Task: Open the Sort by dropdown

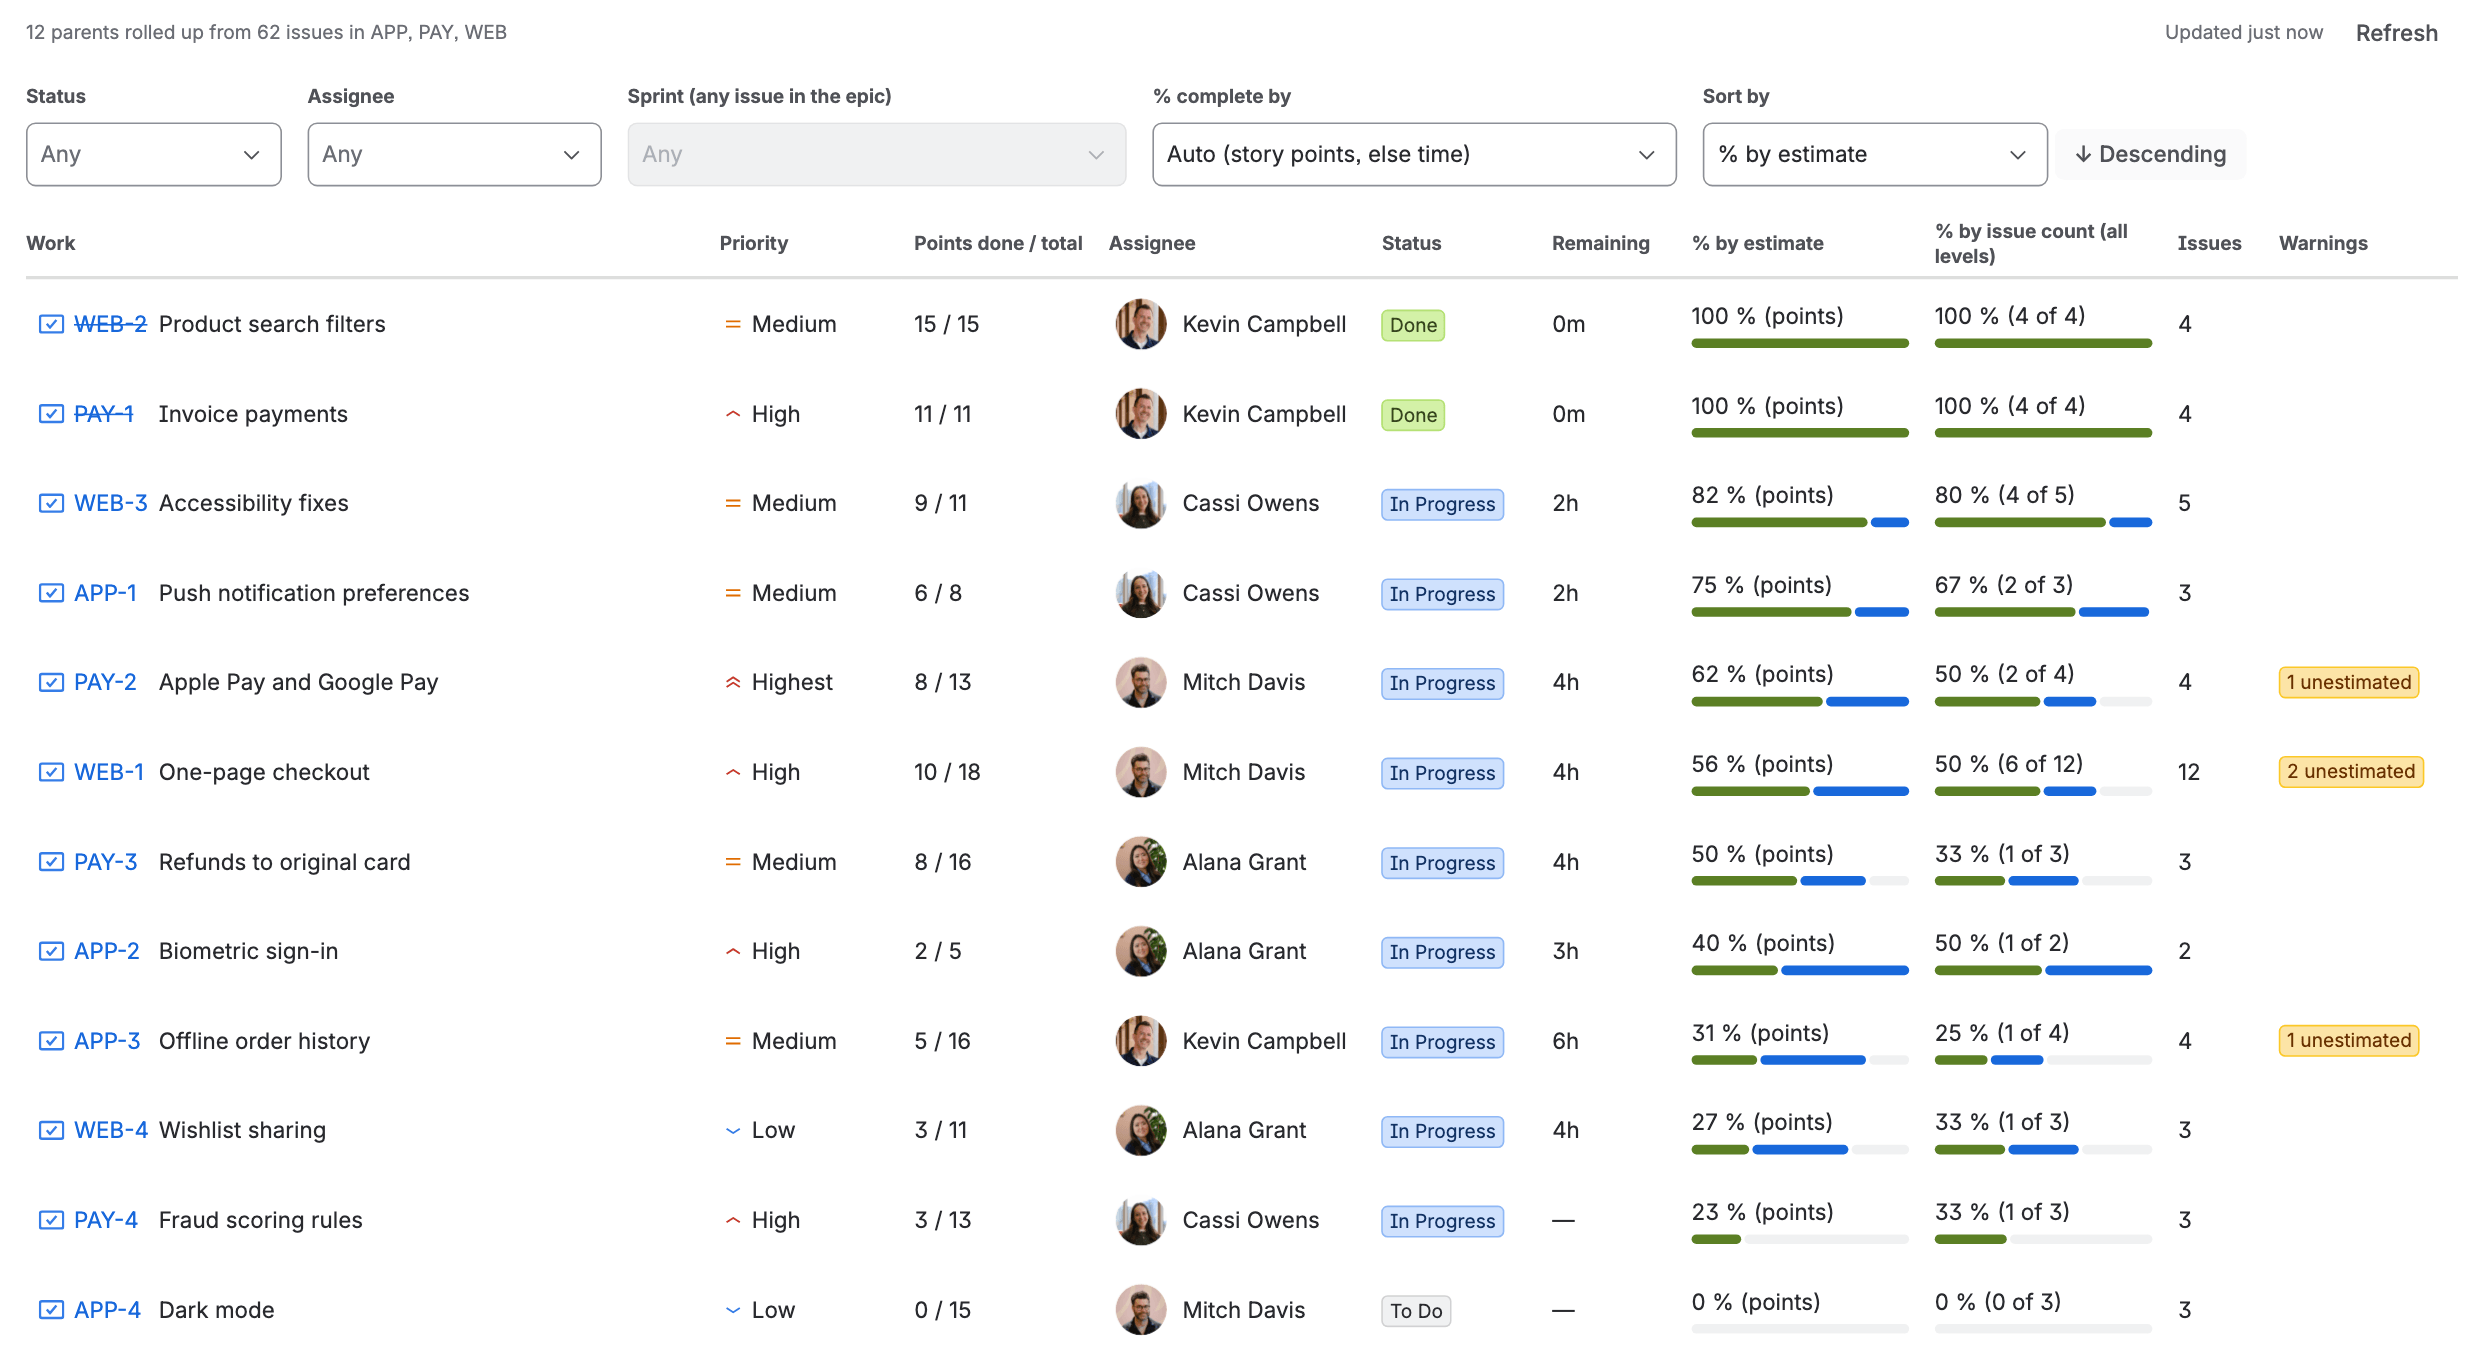Action: 1875,154
